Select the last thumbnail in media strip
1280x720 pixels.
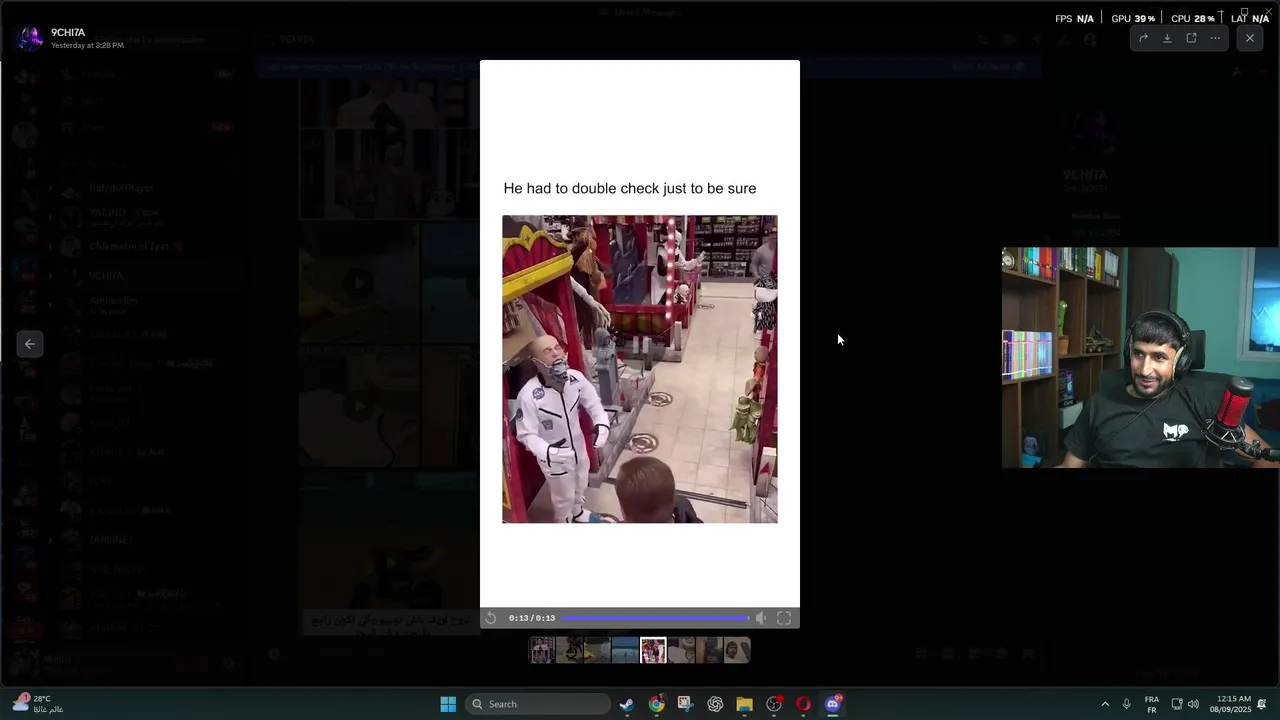(737, 651)
